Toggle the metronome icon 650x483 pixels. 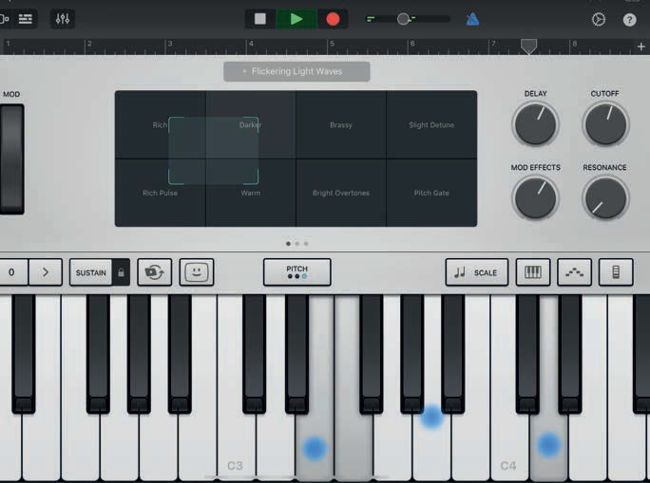click(473, 19)
